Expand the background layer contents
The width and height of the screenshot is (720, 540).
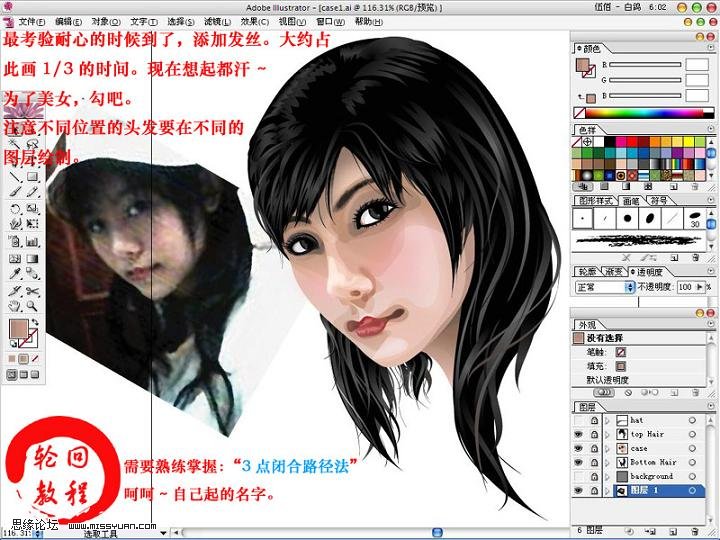click(608, 476)
